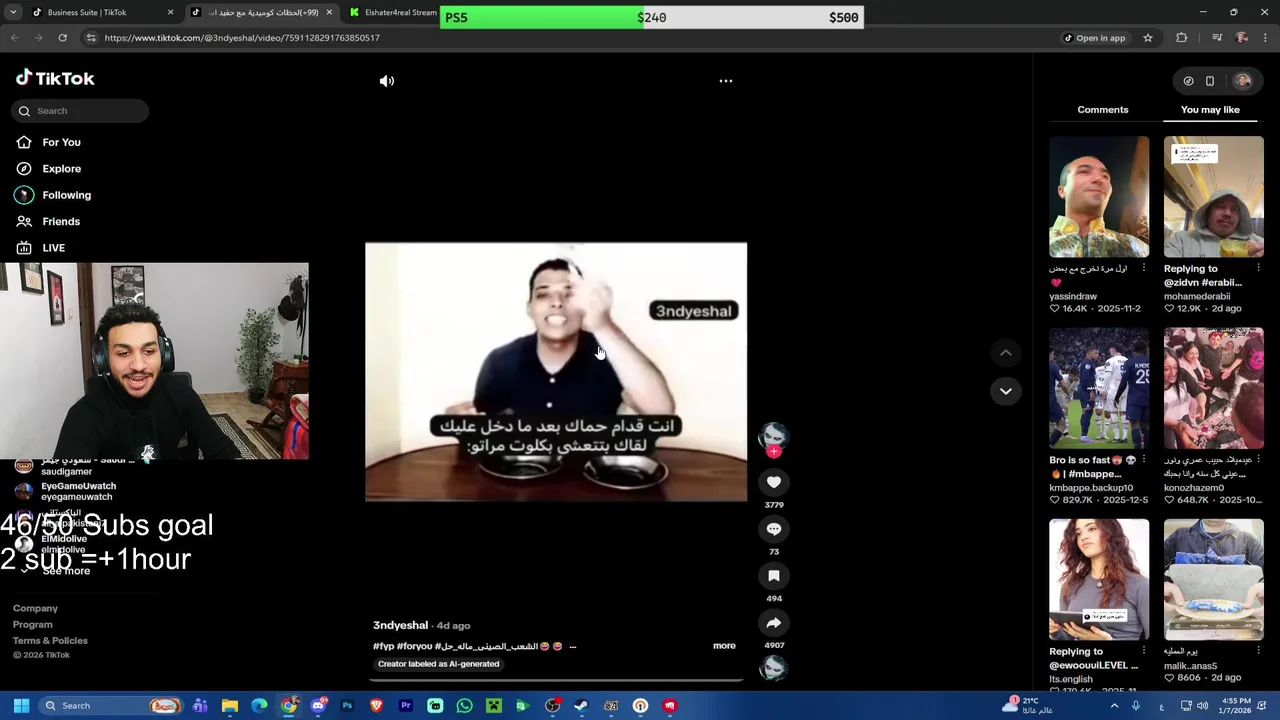Open options for the kmbappe.backup10 video

point(1143,460)
